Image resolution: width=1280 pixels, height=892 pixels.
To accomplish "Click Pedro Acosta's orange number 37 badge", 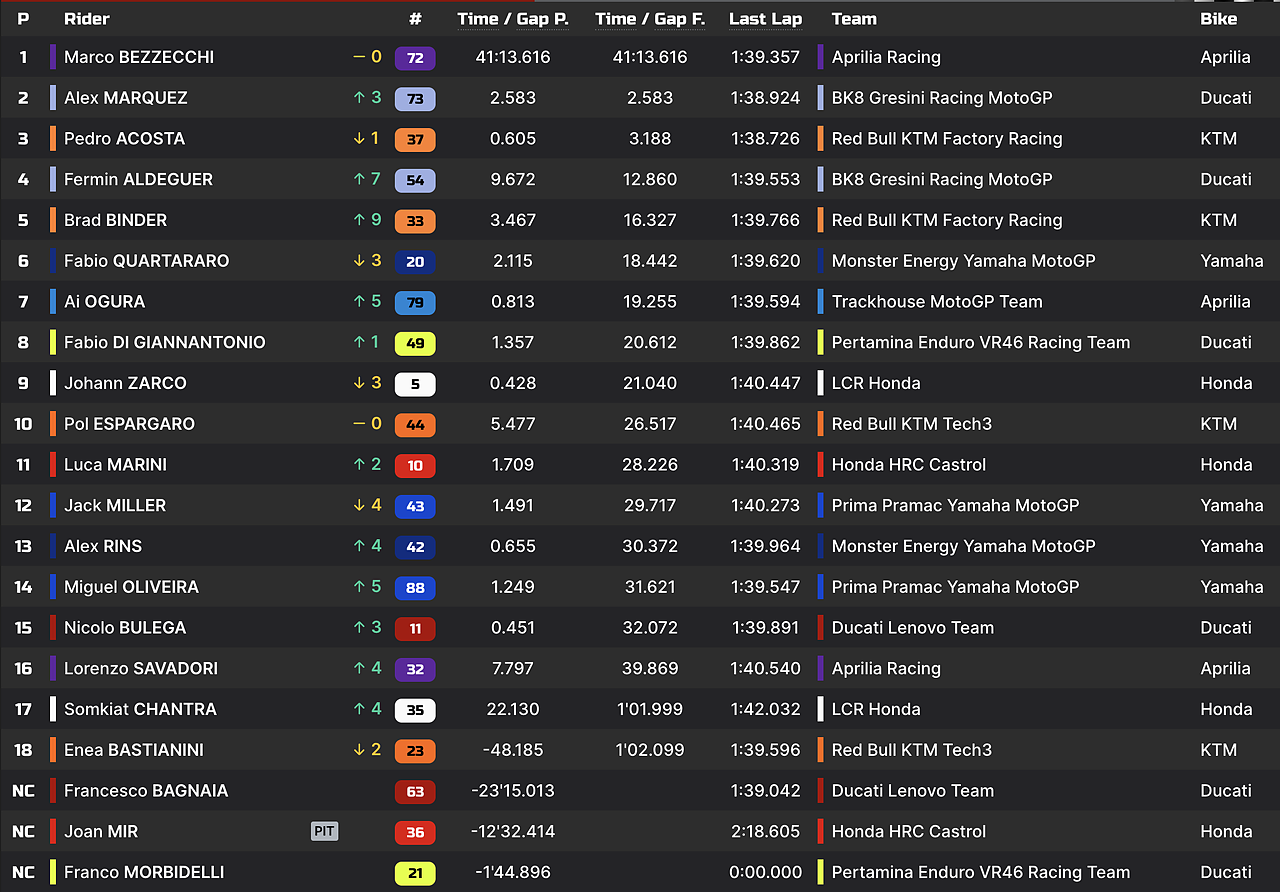I will (x=415, y=139).
